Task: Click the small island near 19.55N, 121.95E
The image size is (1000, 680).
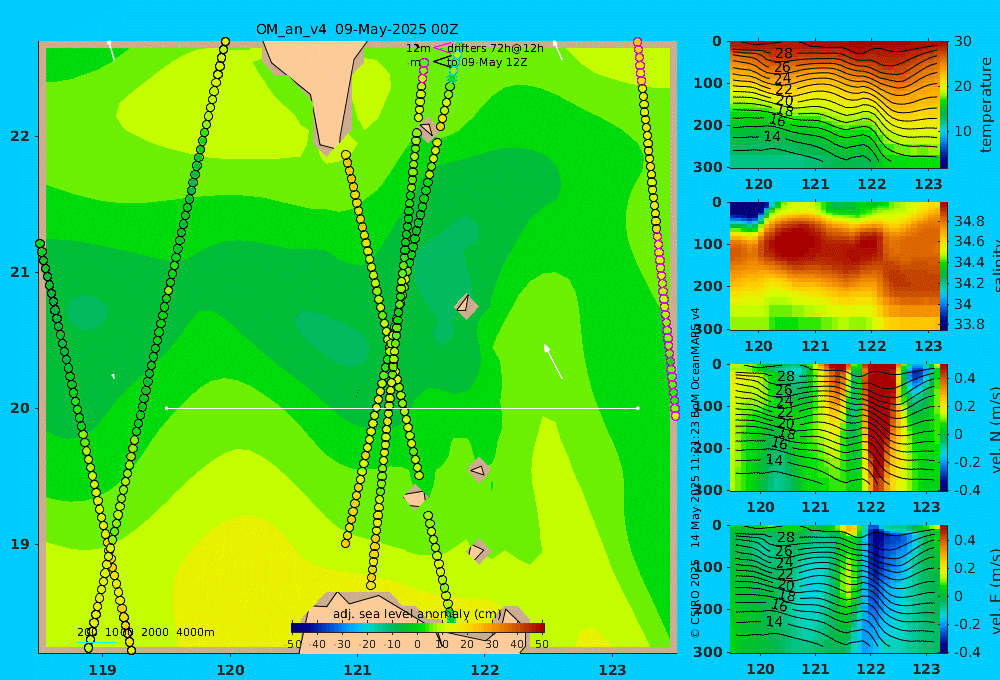Action: [478, 471]
